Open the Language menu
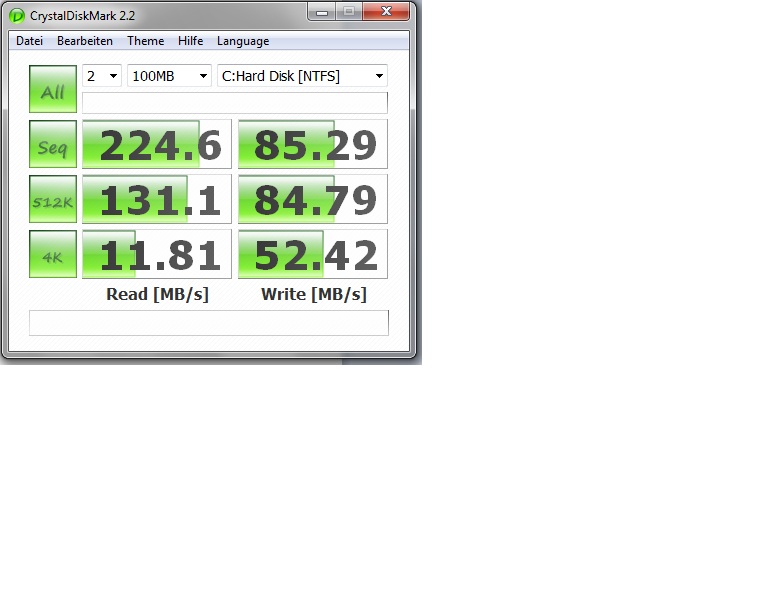Image resolution: width=768 pixels, height=614 pixels. click(x=243, y=41)
